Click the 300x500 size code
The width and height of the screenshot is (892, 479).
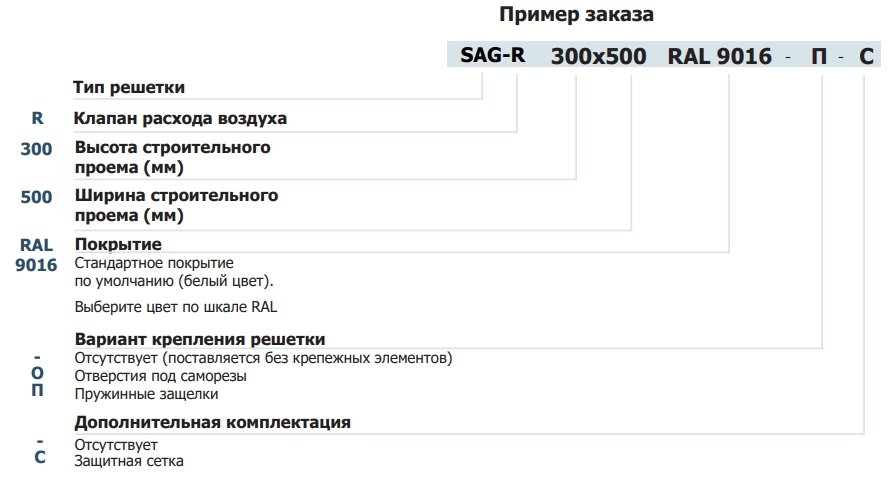pos(598,56)
